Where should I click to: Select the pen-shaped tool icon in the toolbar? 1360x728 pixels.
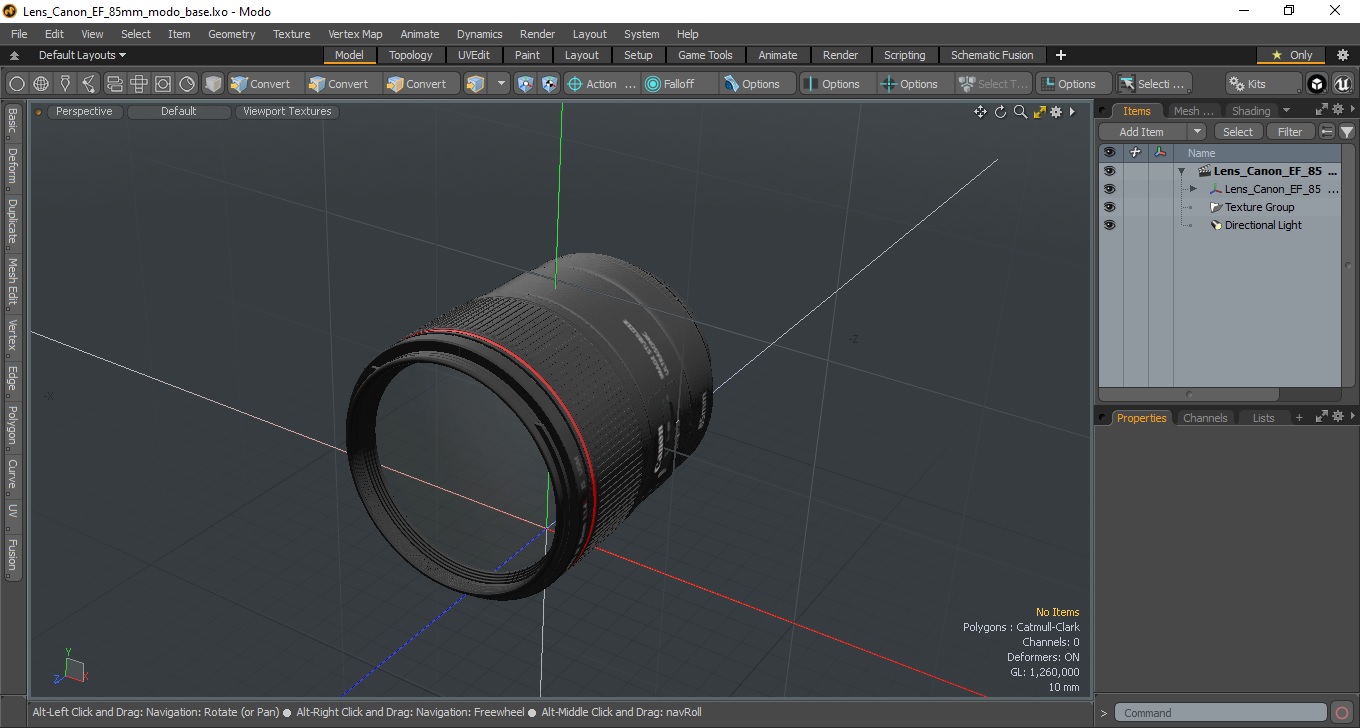65,84
